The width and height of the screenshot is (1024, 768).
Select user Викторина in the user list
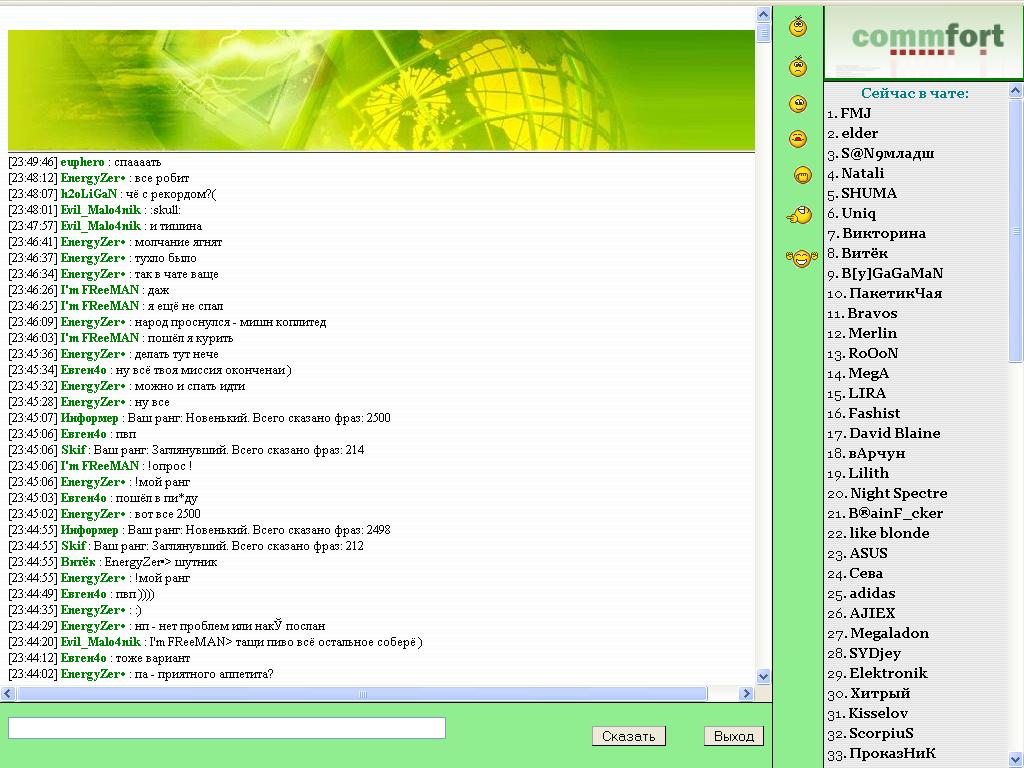pos(883,233)
